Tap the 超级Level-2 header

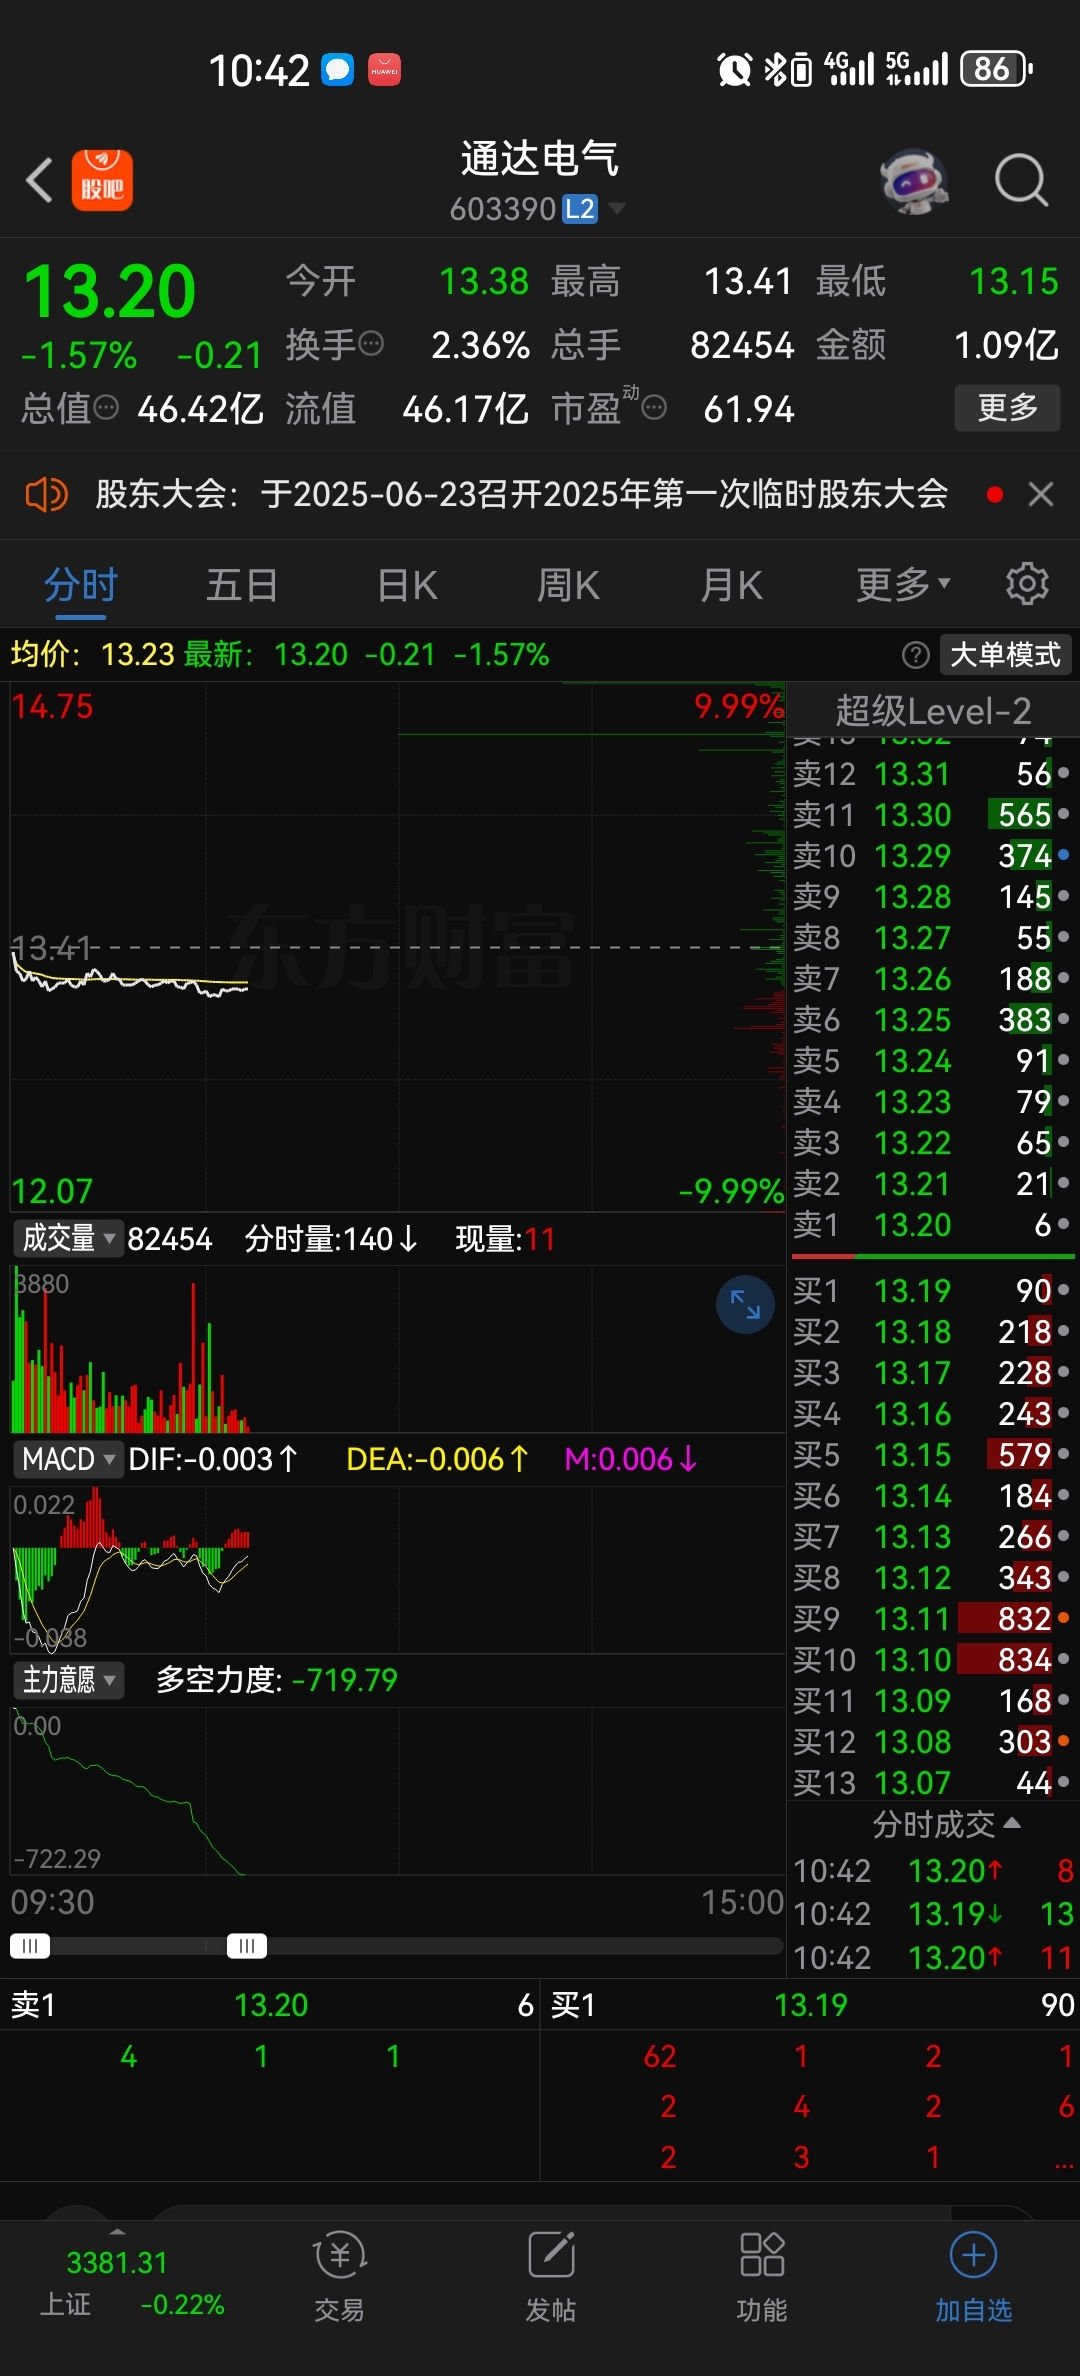[933, 711]
